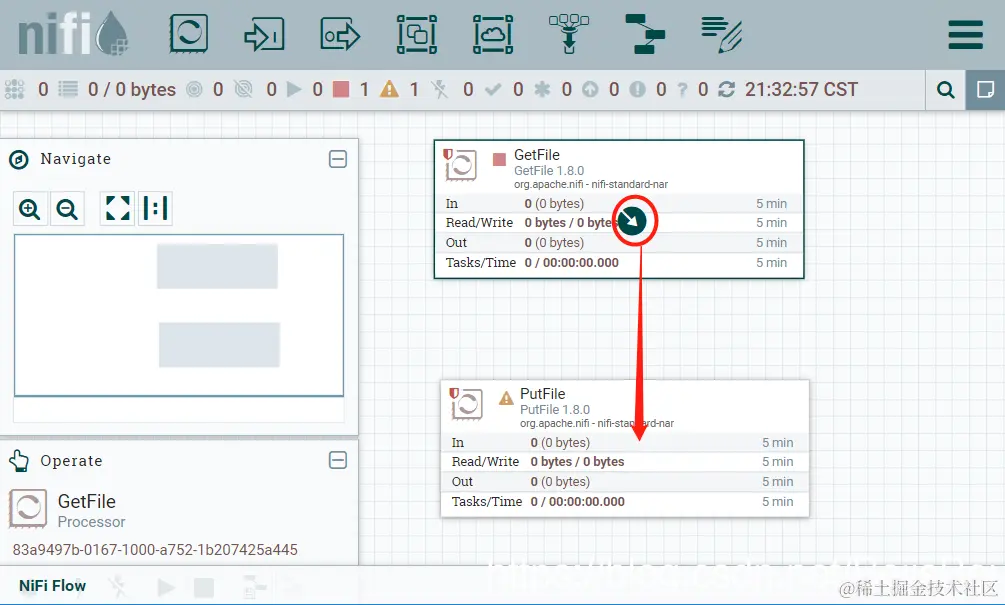Viewport: 1005px width, 605px height.
Task: Select the Remote Process Group icon
Action: (493, 34)
